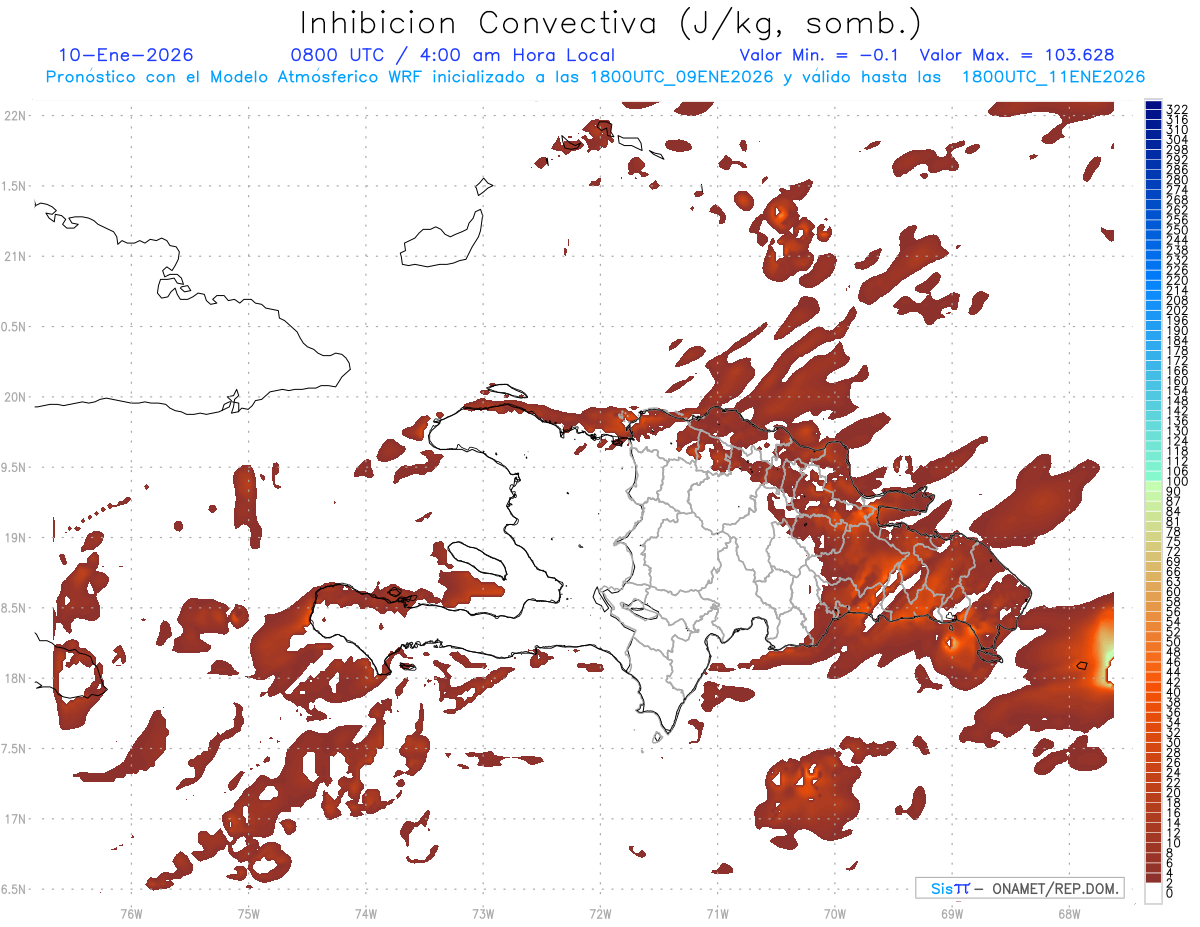
Task: Click the date label "10-Ene-2026"
Action: pos(126,55)
